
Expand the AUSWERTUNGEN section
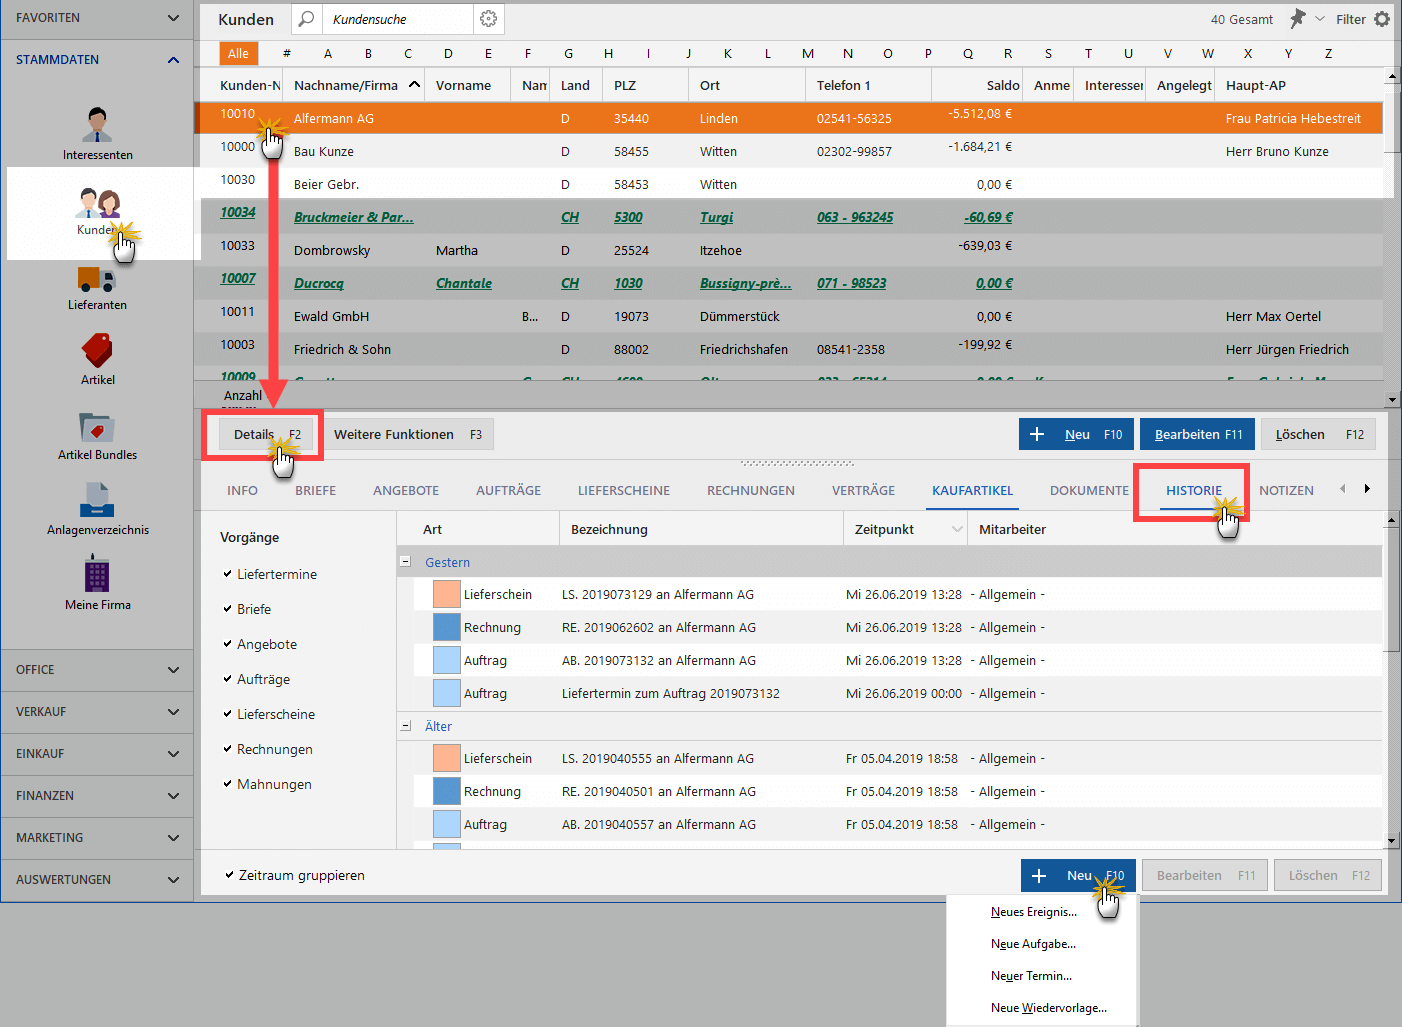click(173, 880)
